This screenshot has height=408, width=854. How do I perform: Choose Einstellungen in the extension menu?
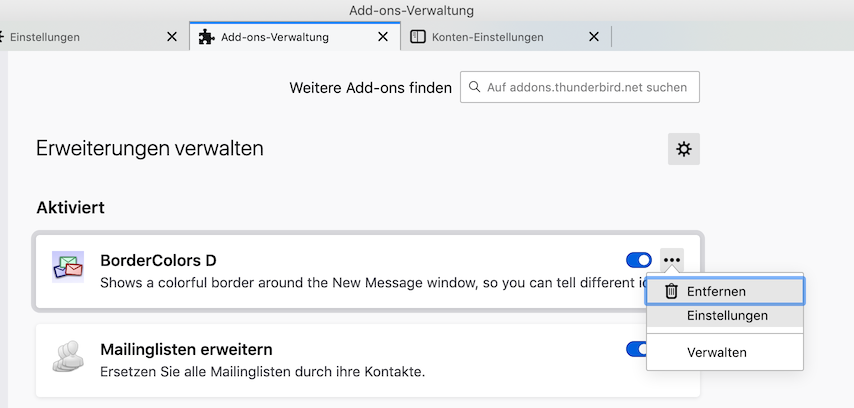[x=727, y=315]
